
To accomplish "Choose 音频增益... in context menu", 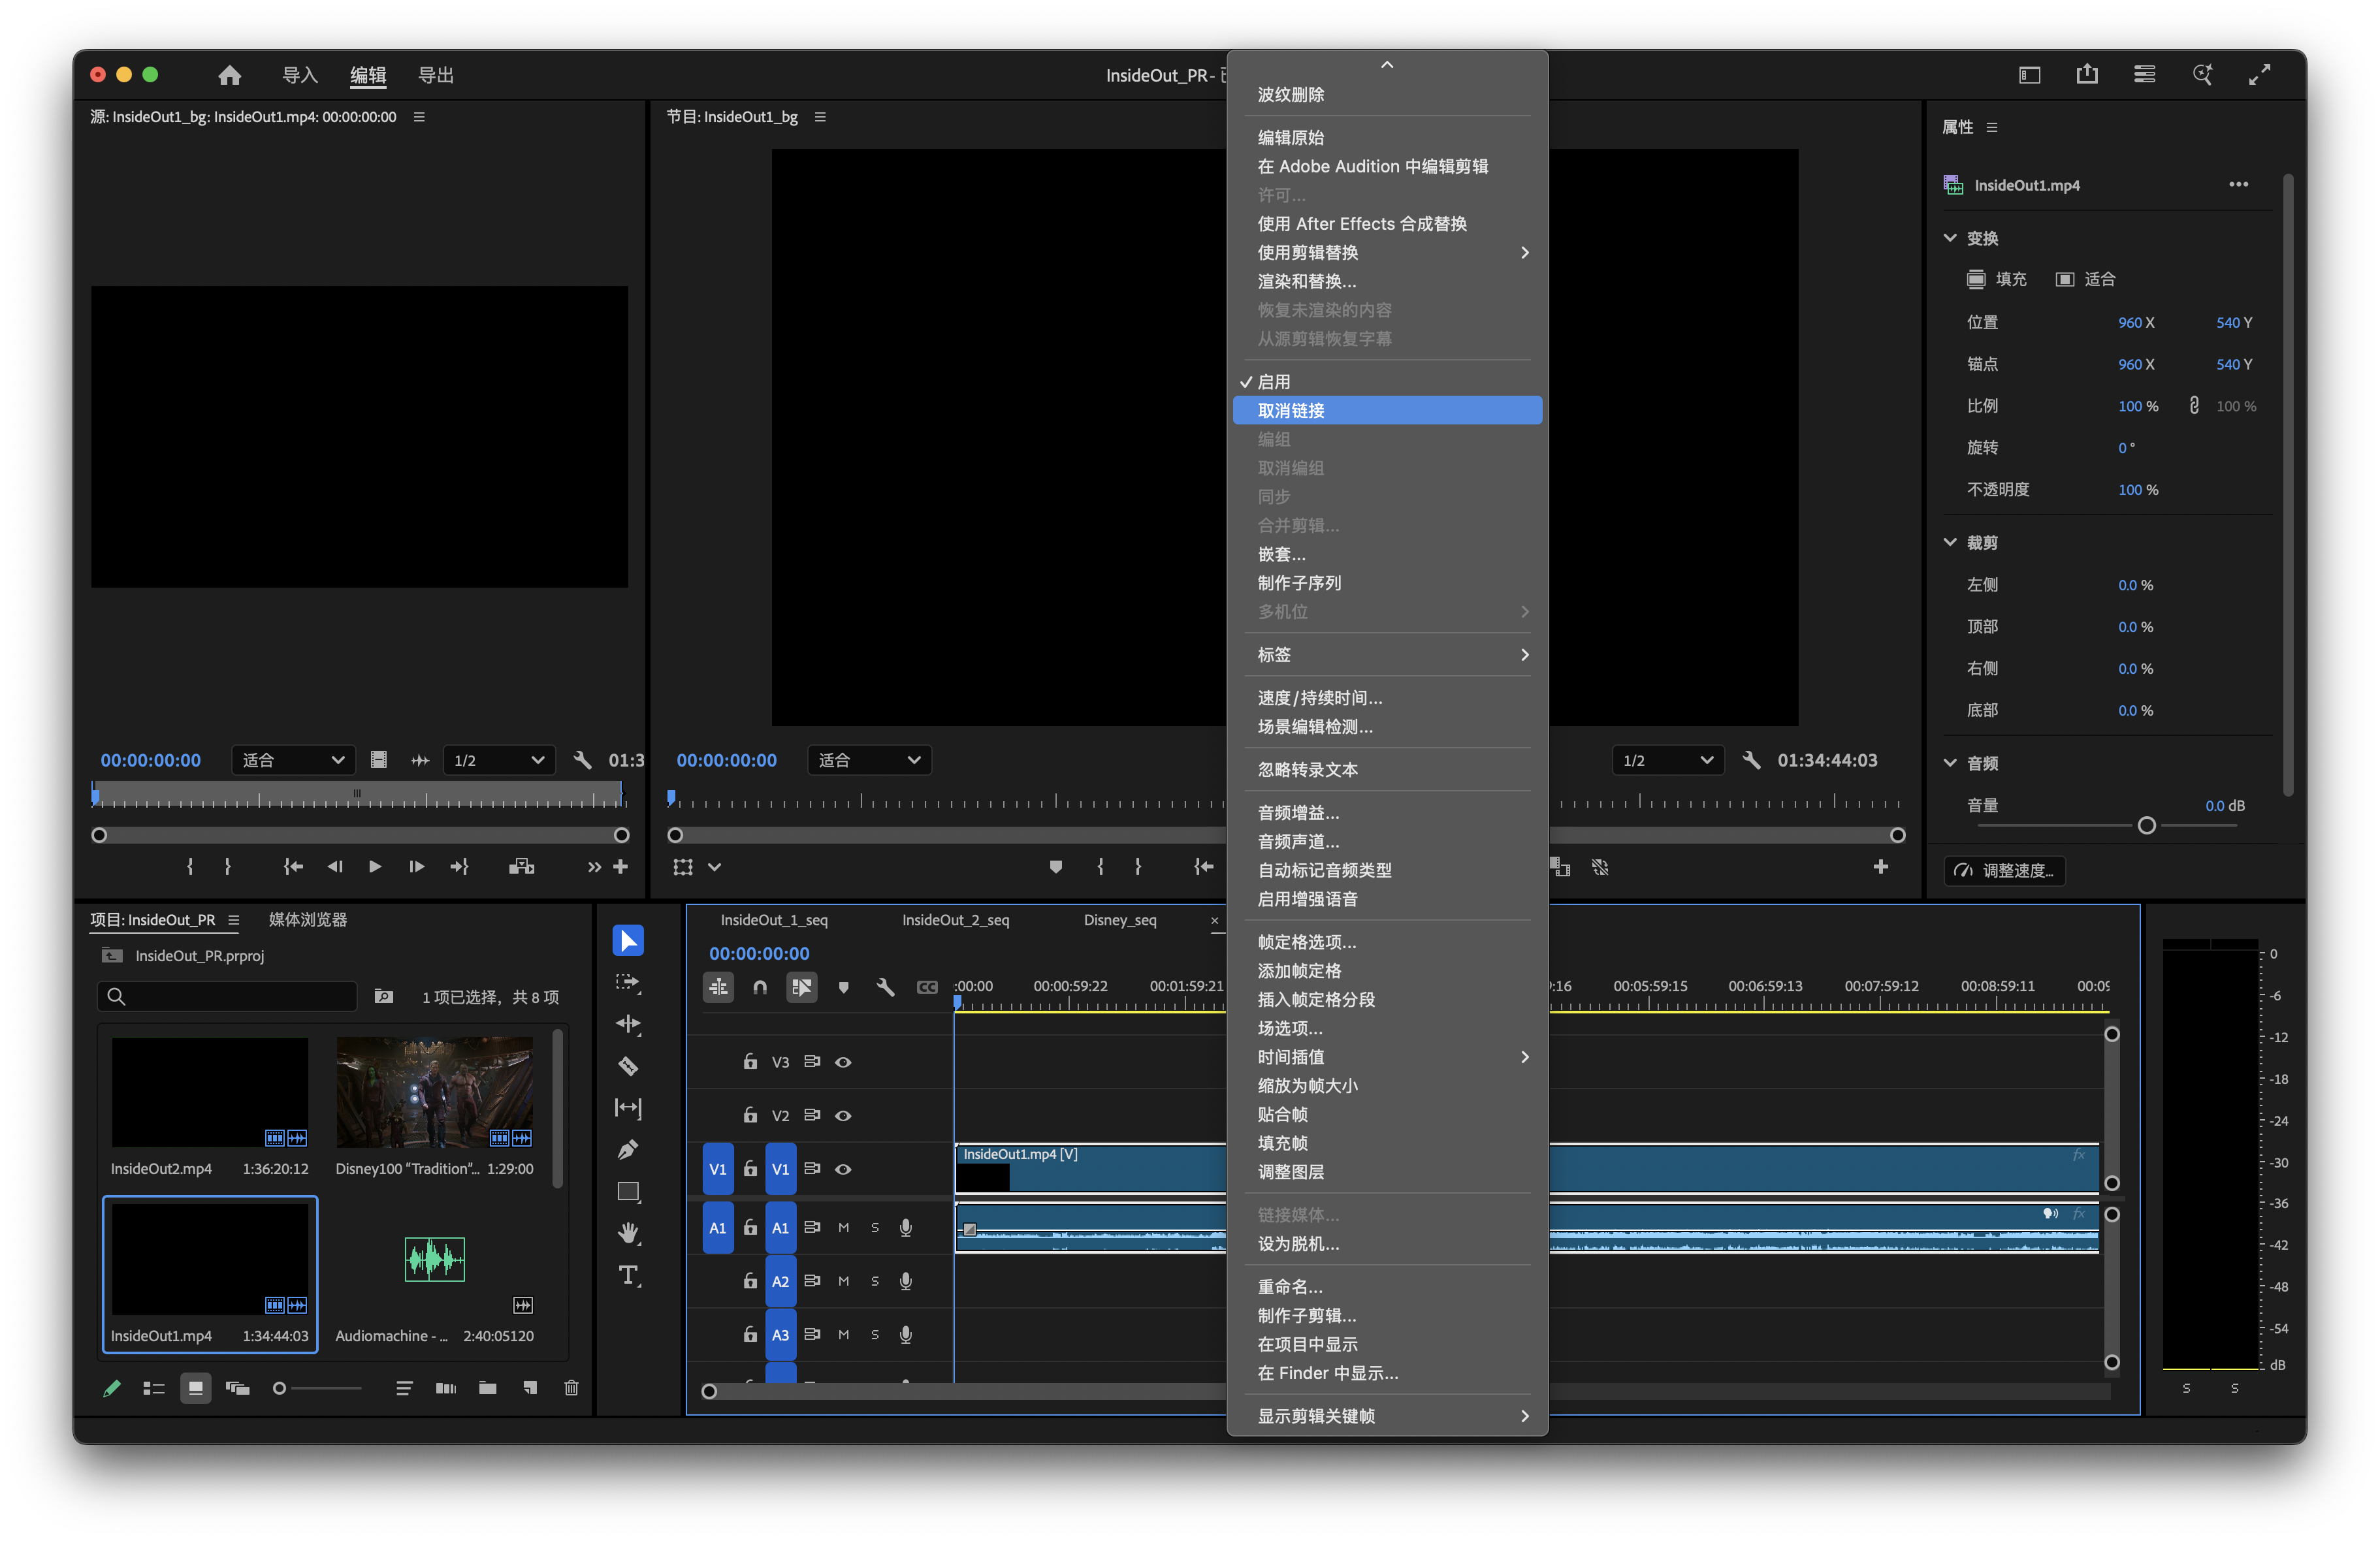I will (1387, 812).
